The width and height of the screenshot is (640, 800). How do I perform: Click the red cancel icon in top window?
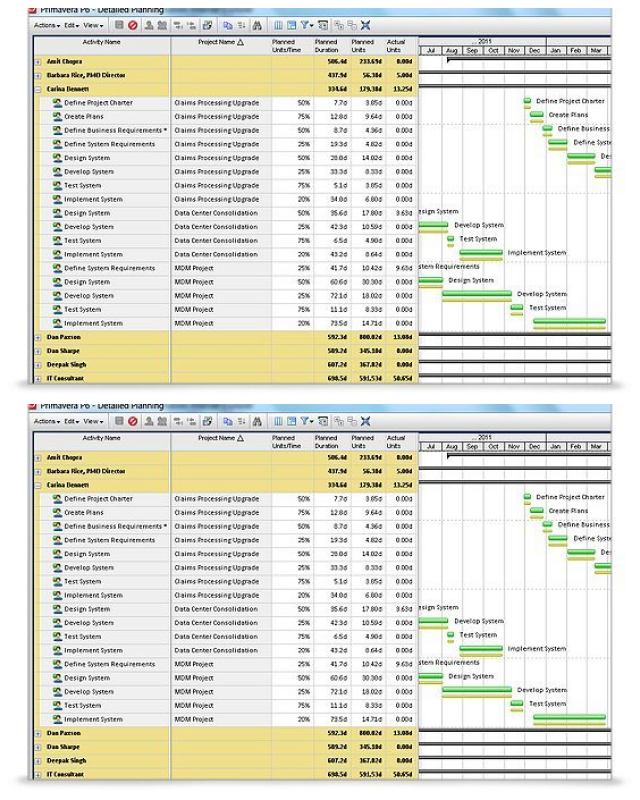(x=133, y=25)
